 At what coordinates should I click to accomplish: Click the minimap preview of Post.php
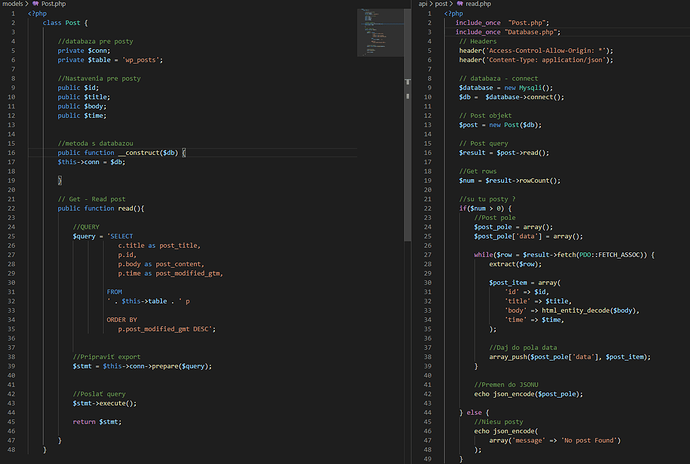tap(381, 32)
